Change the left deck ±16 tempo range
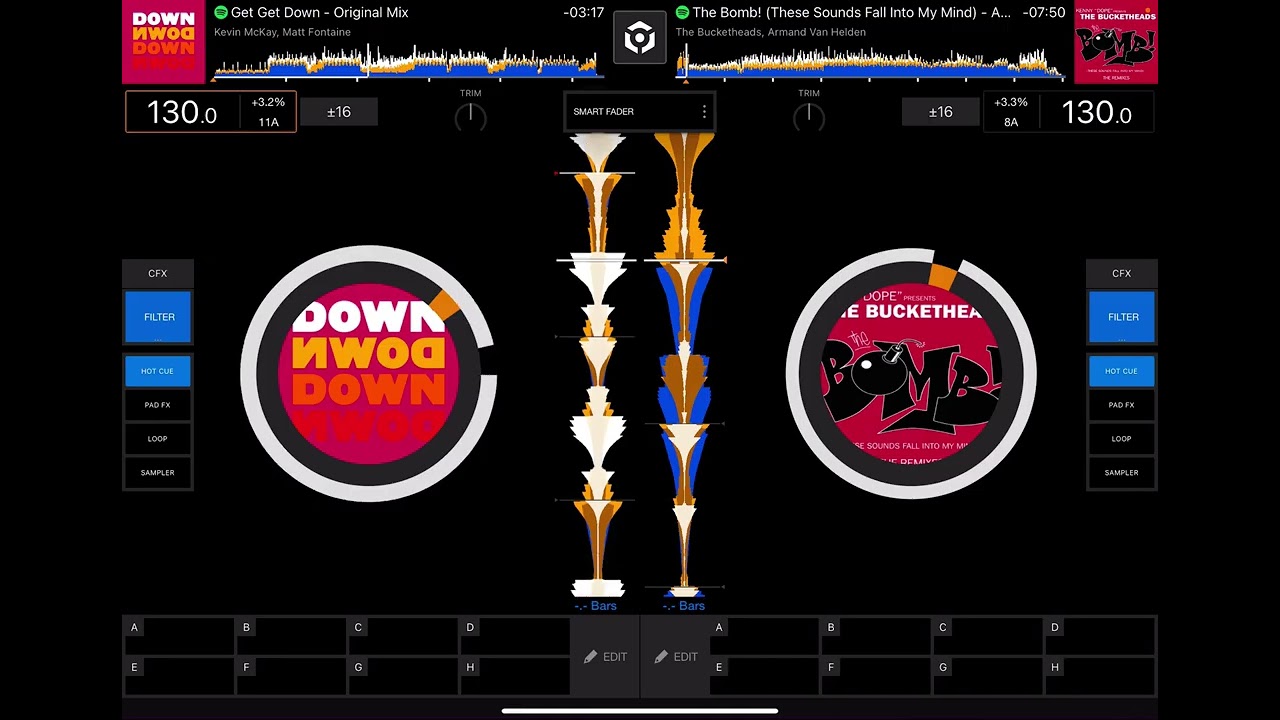 pyautogui.click(x=339, y=112)
